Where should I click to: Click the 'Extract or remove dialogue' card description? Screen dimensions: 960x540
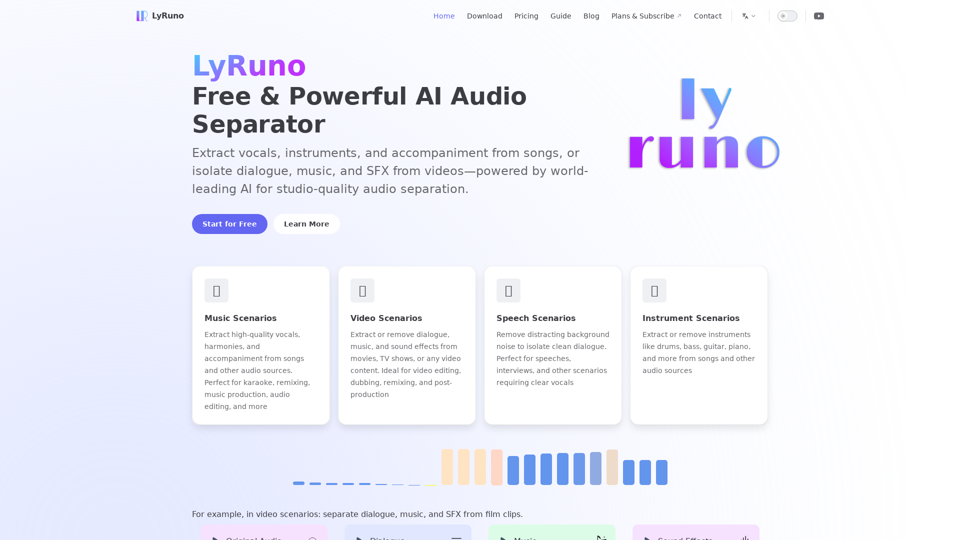[405, 364]
